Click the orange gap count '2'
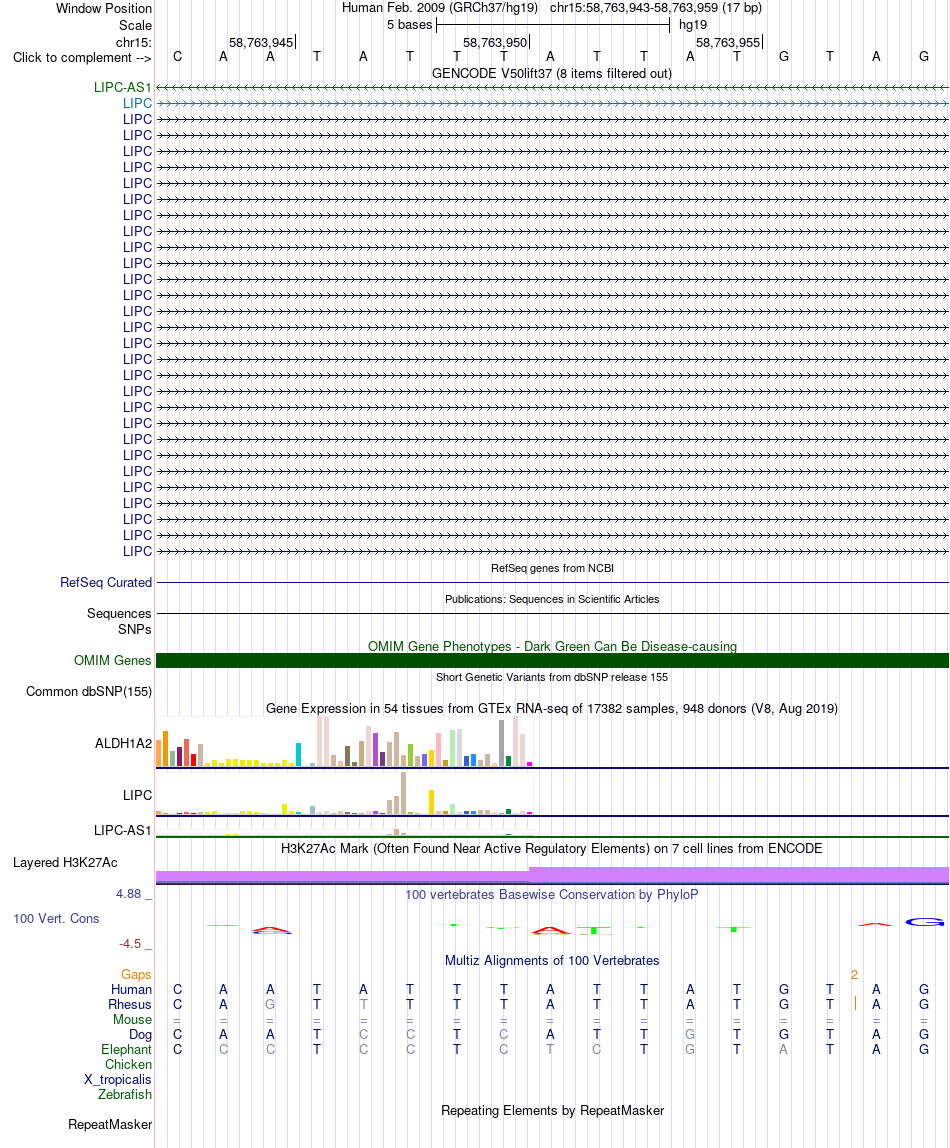This screenshot has height=1148, width=950. point(854,974)
